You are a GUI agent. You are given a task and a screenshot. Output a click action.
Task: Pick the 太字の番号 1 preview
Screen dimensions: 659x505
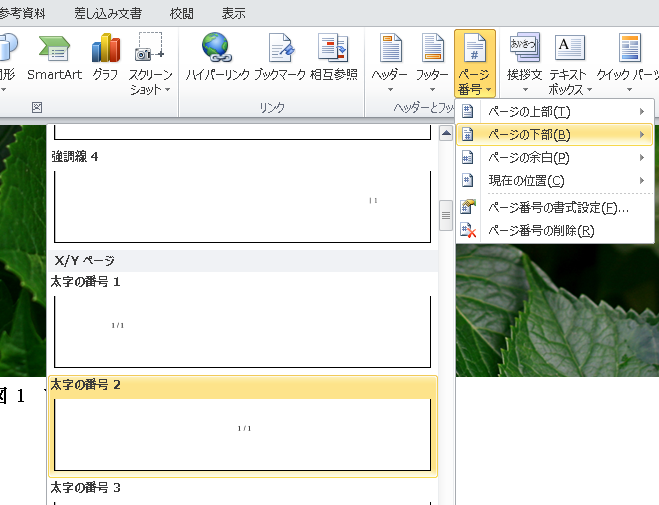click(x=243, y=331)
